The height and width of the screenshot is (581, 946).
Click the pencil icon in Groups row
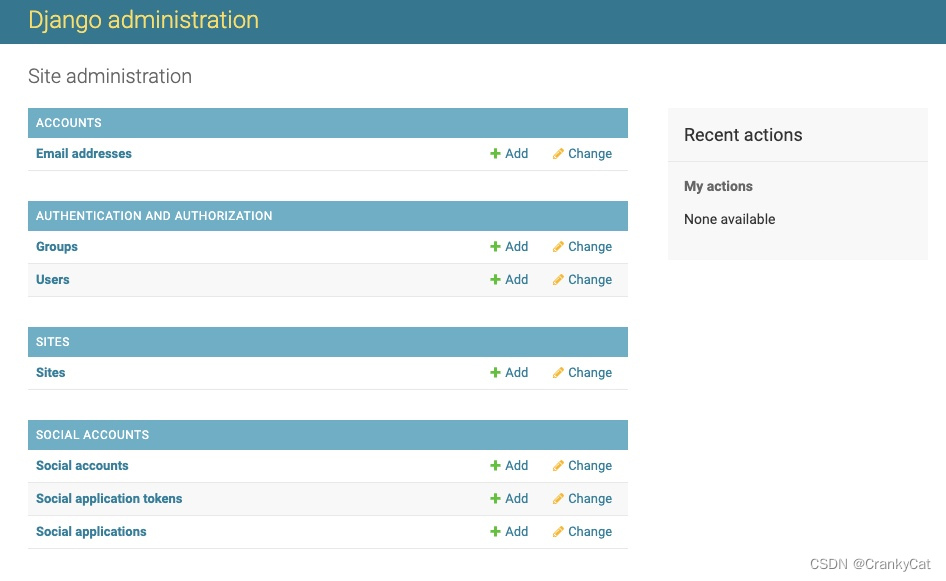tap(558, 247)
